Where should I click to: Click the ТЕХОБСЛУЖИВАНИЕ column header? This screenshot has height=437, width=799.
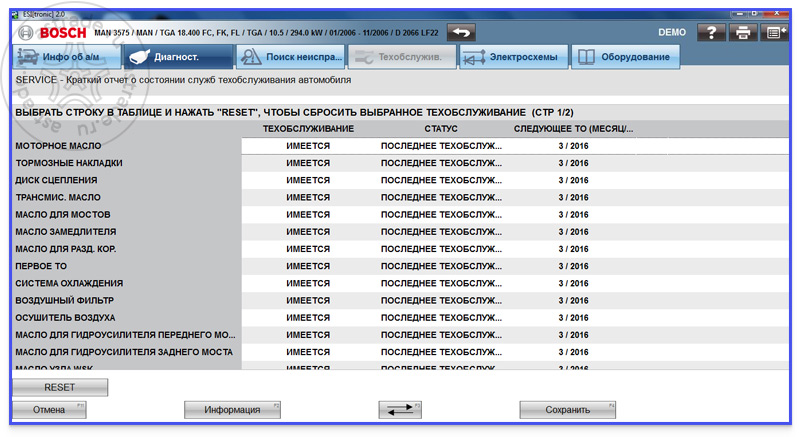pos(308,129)
